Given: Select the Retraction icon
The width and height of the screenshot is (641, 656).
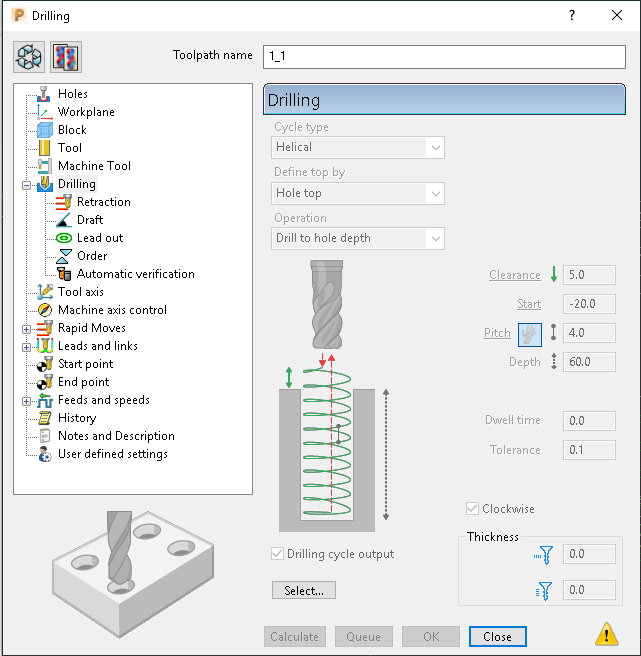Looking at the screenshot, I should coord(64,202).
